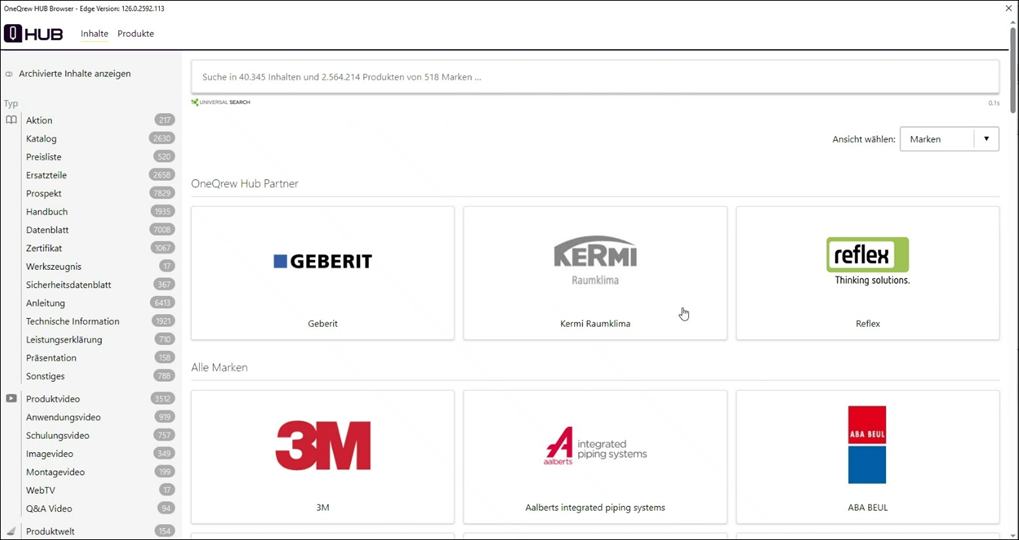1019x540 pixels.
Task: Select the Ersatzteile filter
Action: point(46,175)
